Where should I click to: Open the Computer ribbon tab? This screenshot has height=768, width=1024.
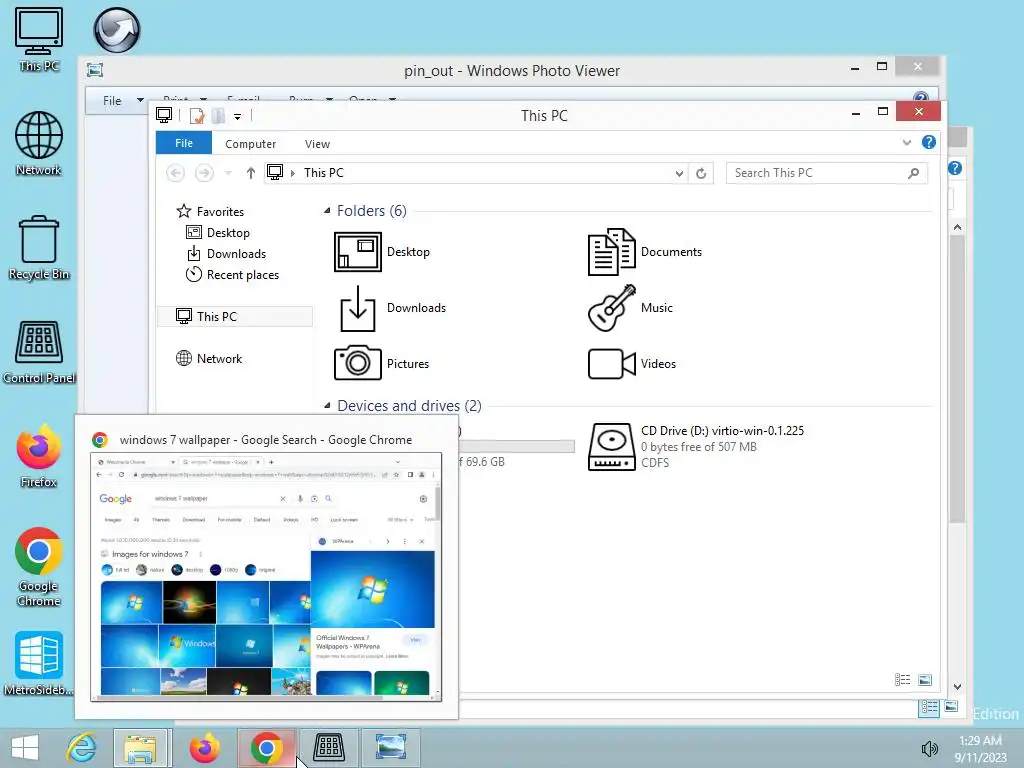[250, 144]
